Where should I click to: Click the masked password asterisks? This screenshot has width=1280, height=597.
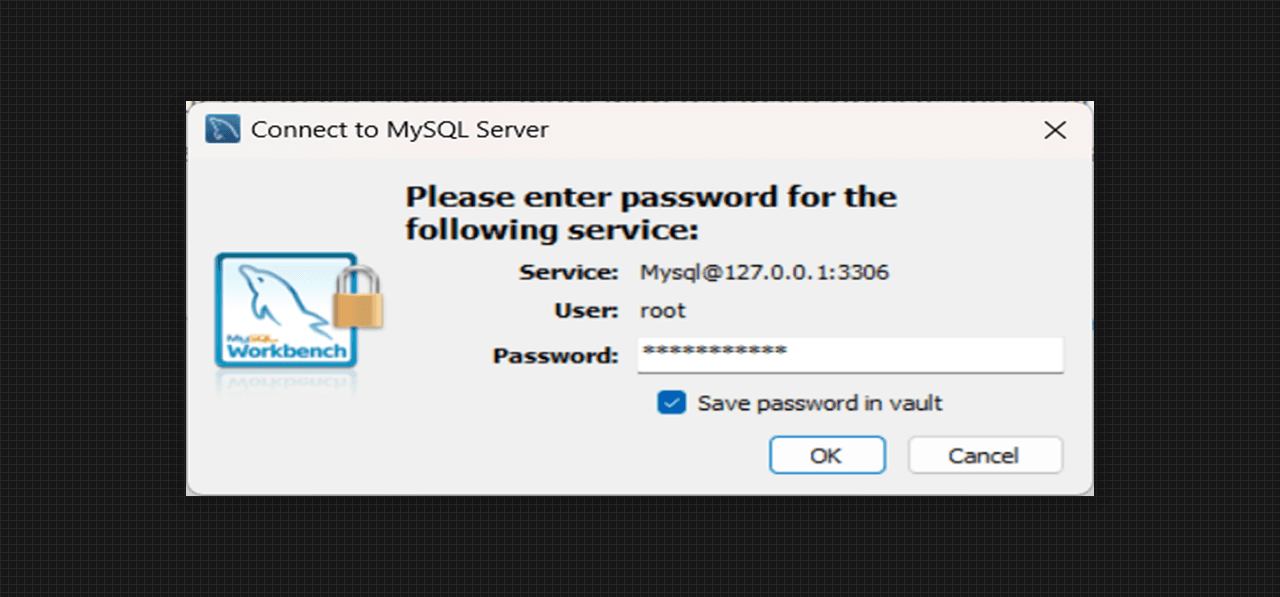tap(714, 353)
